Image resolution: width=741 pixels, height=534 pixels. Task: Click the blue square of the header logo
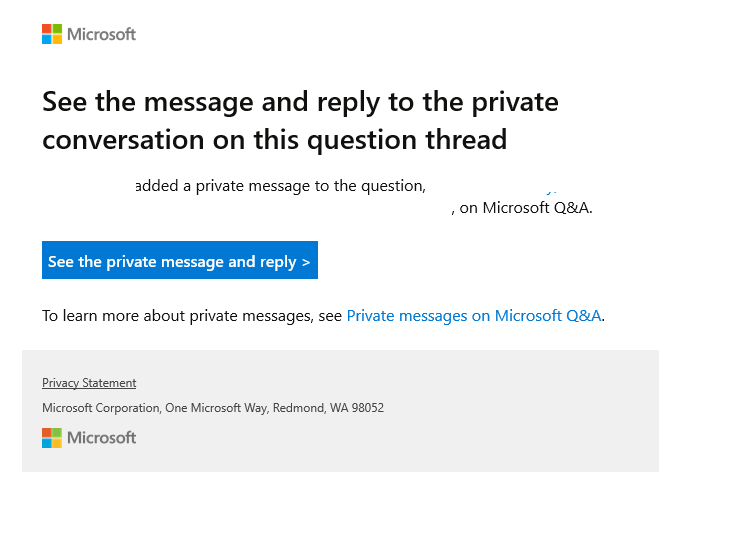(47, 39)
